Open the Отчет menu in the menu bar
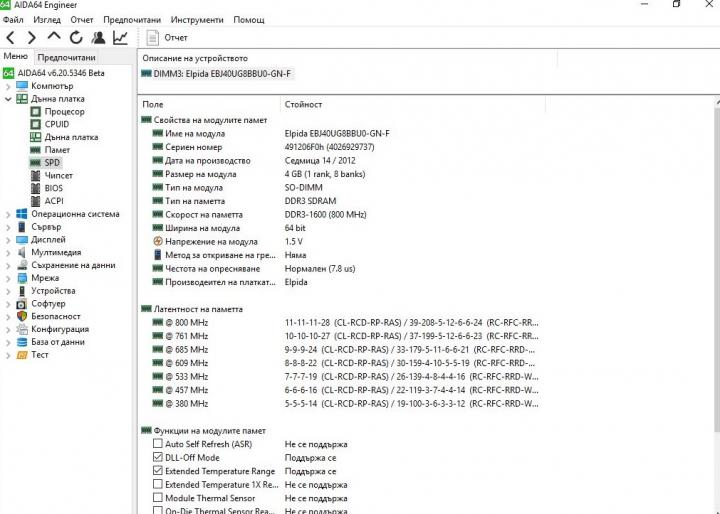Image resolution: width=720 pixels, height=514 pixels. pyautogui.click(x=82, y=20)
